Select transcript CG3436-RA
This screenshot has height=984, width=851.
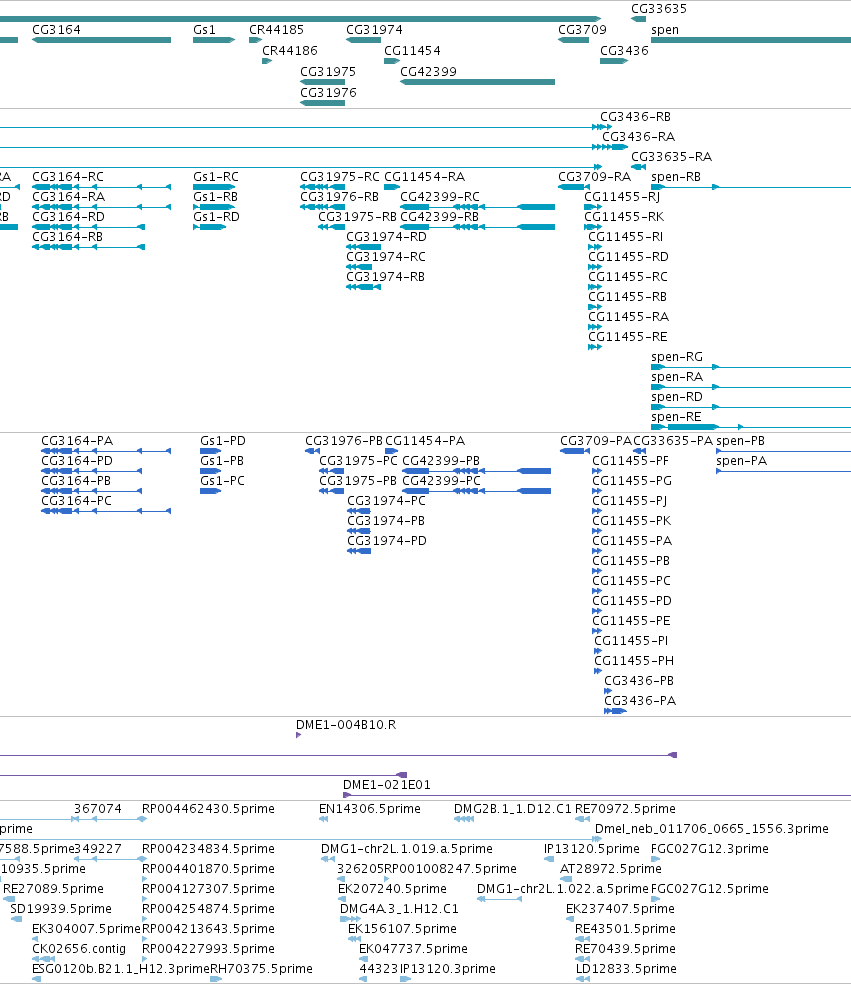(x=639, y=137)
